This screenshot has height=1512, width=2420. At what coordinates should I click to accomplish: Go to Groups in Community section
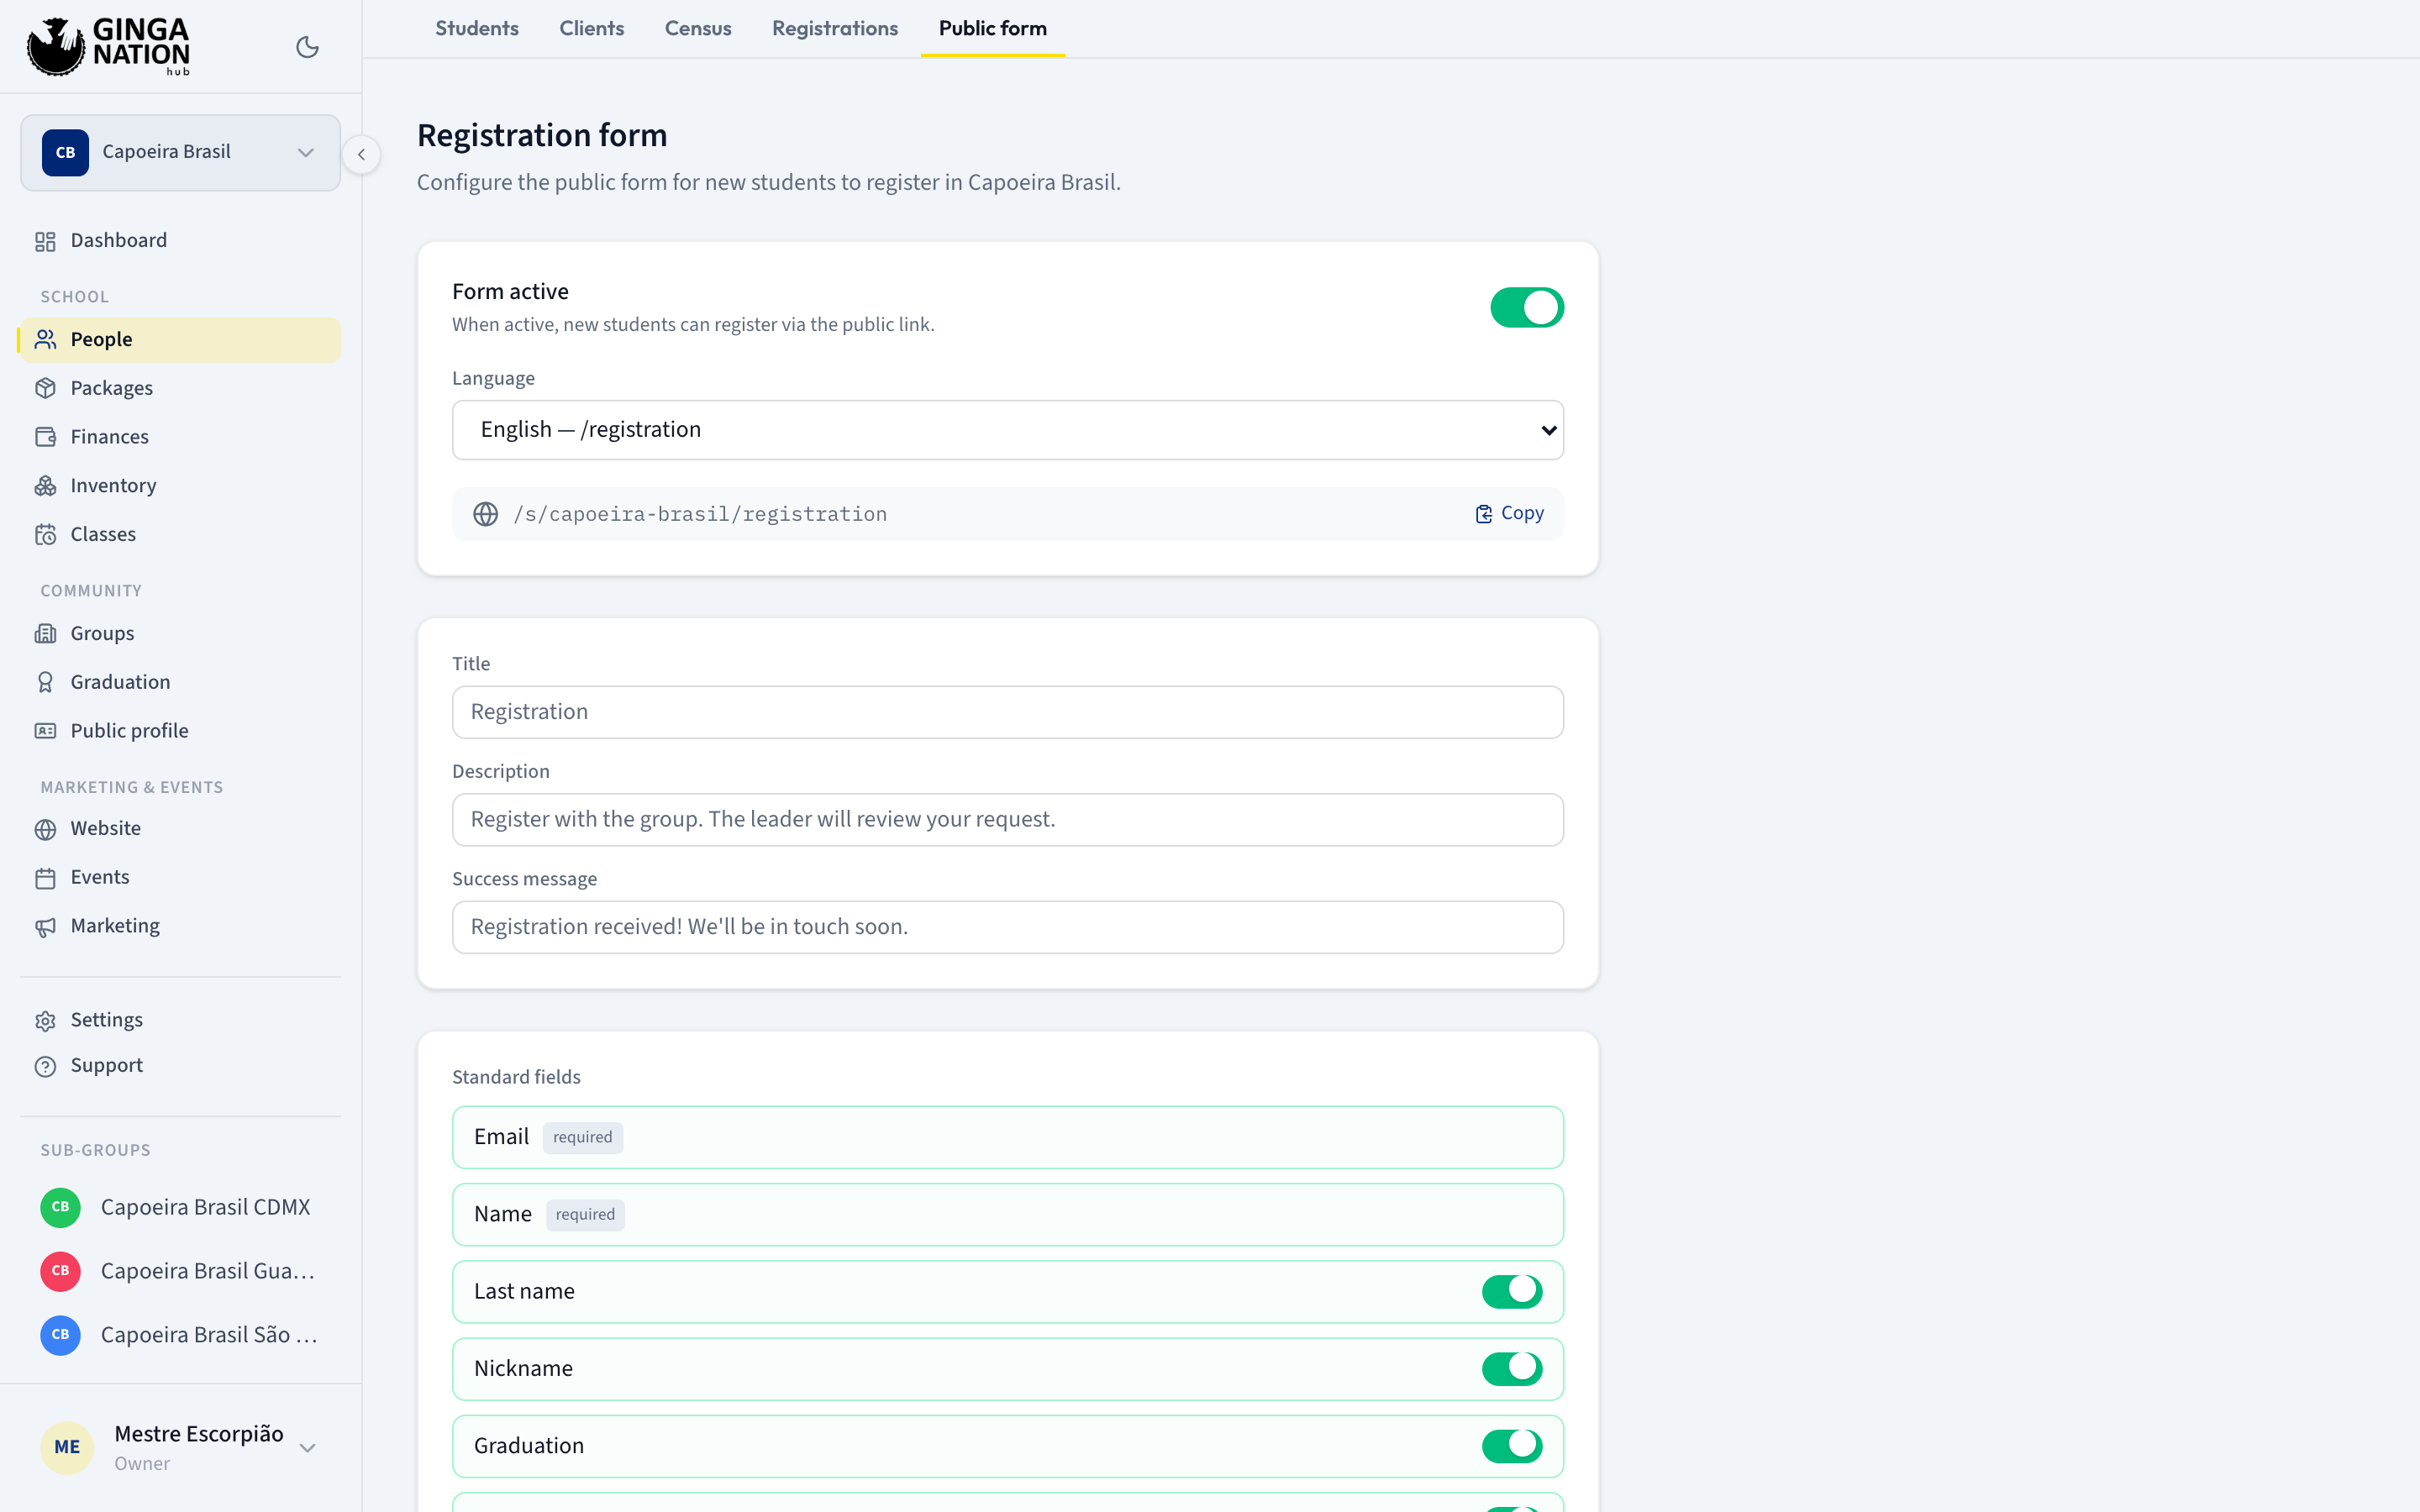(180, 634)
